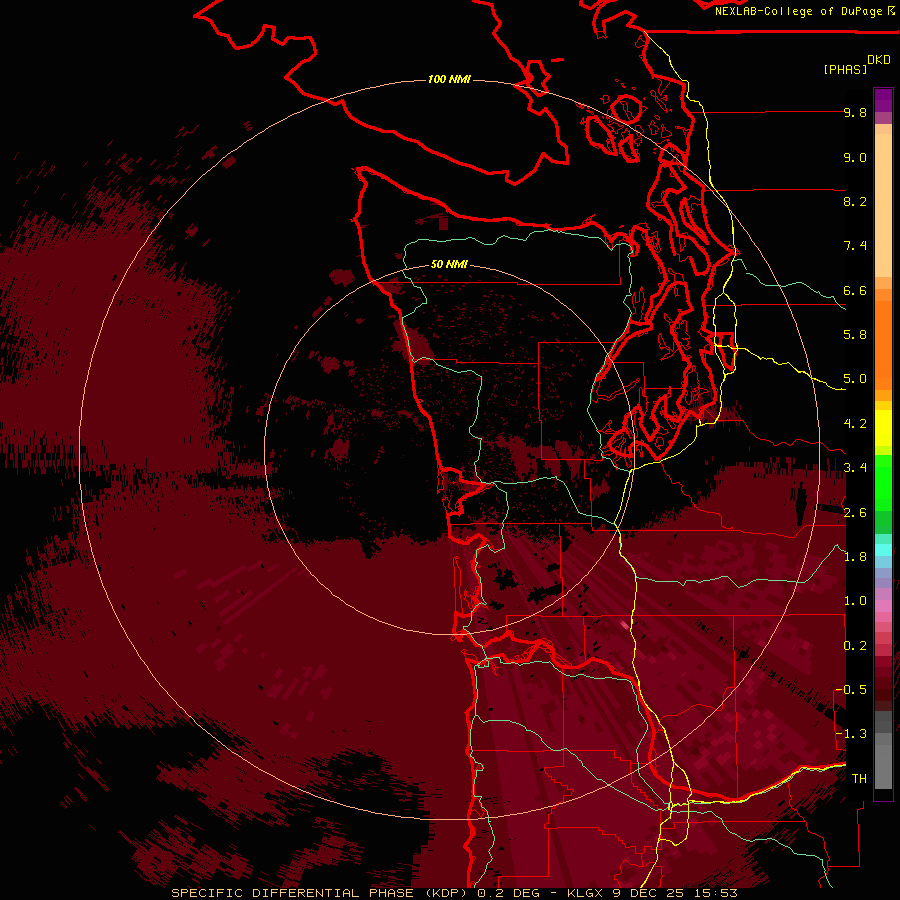Viewport: 900px width, 900px height.
Task: Click the [PHAS] legend unit label
Action: click(x=845, y=69)
